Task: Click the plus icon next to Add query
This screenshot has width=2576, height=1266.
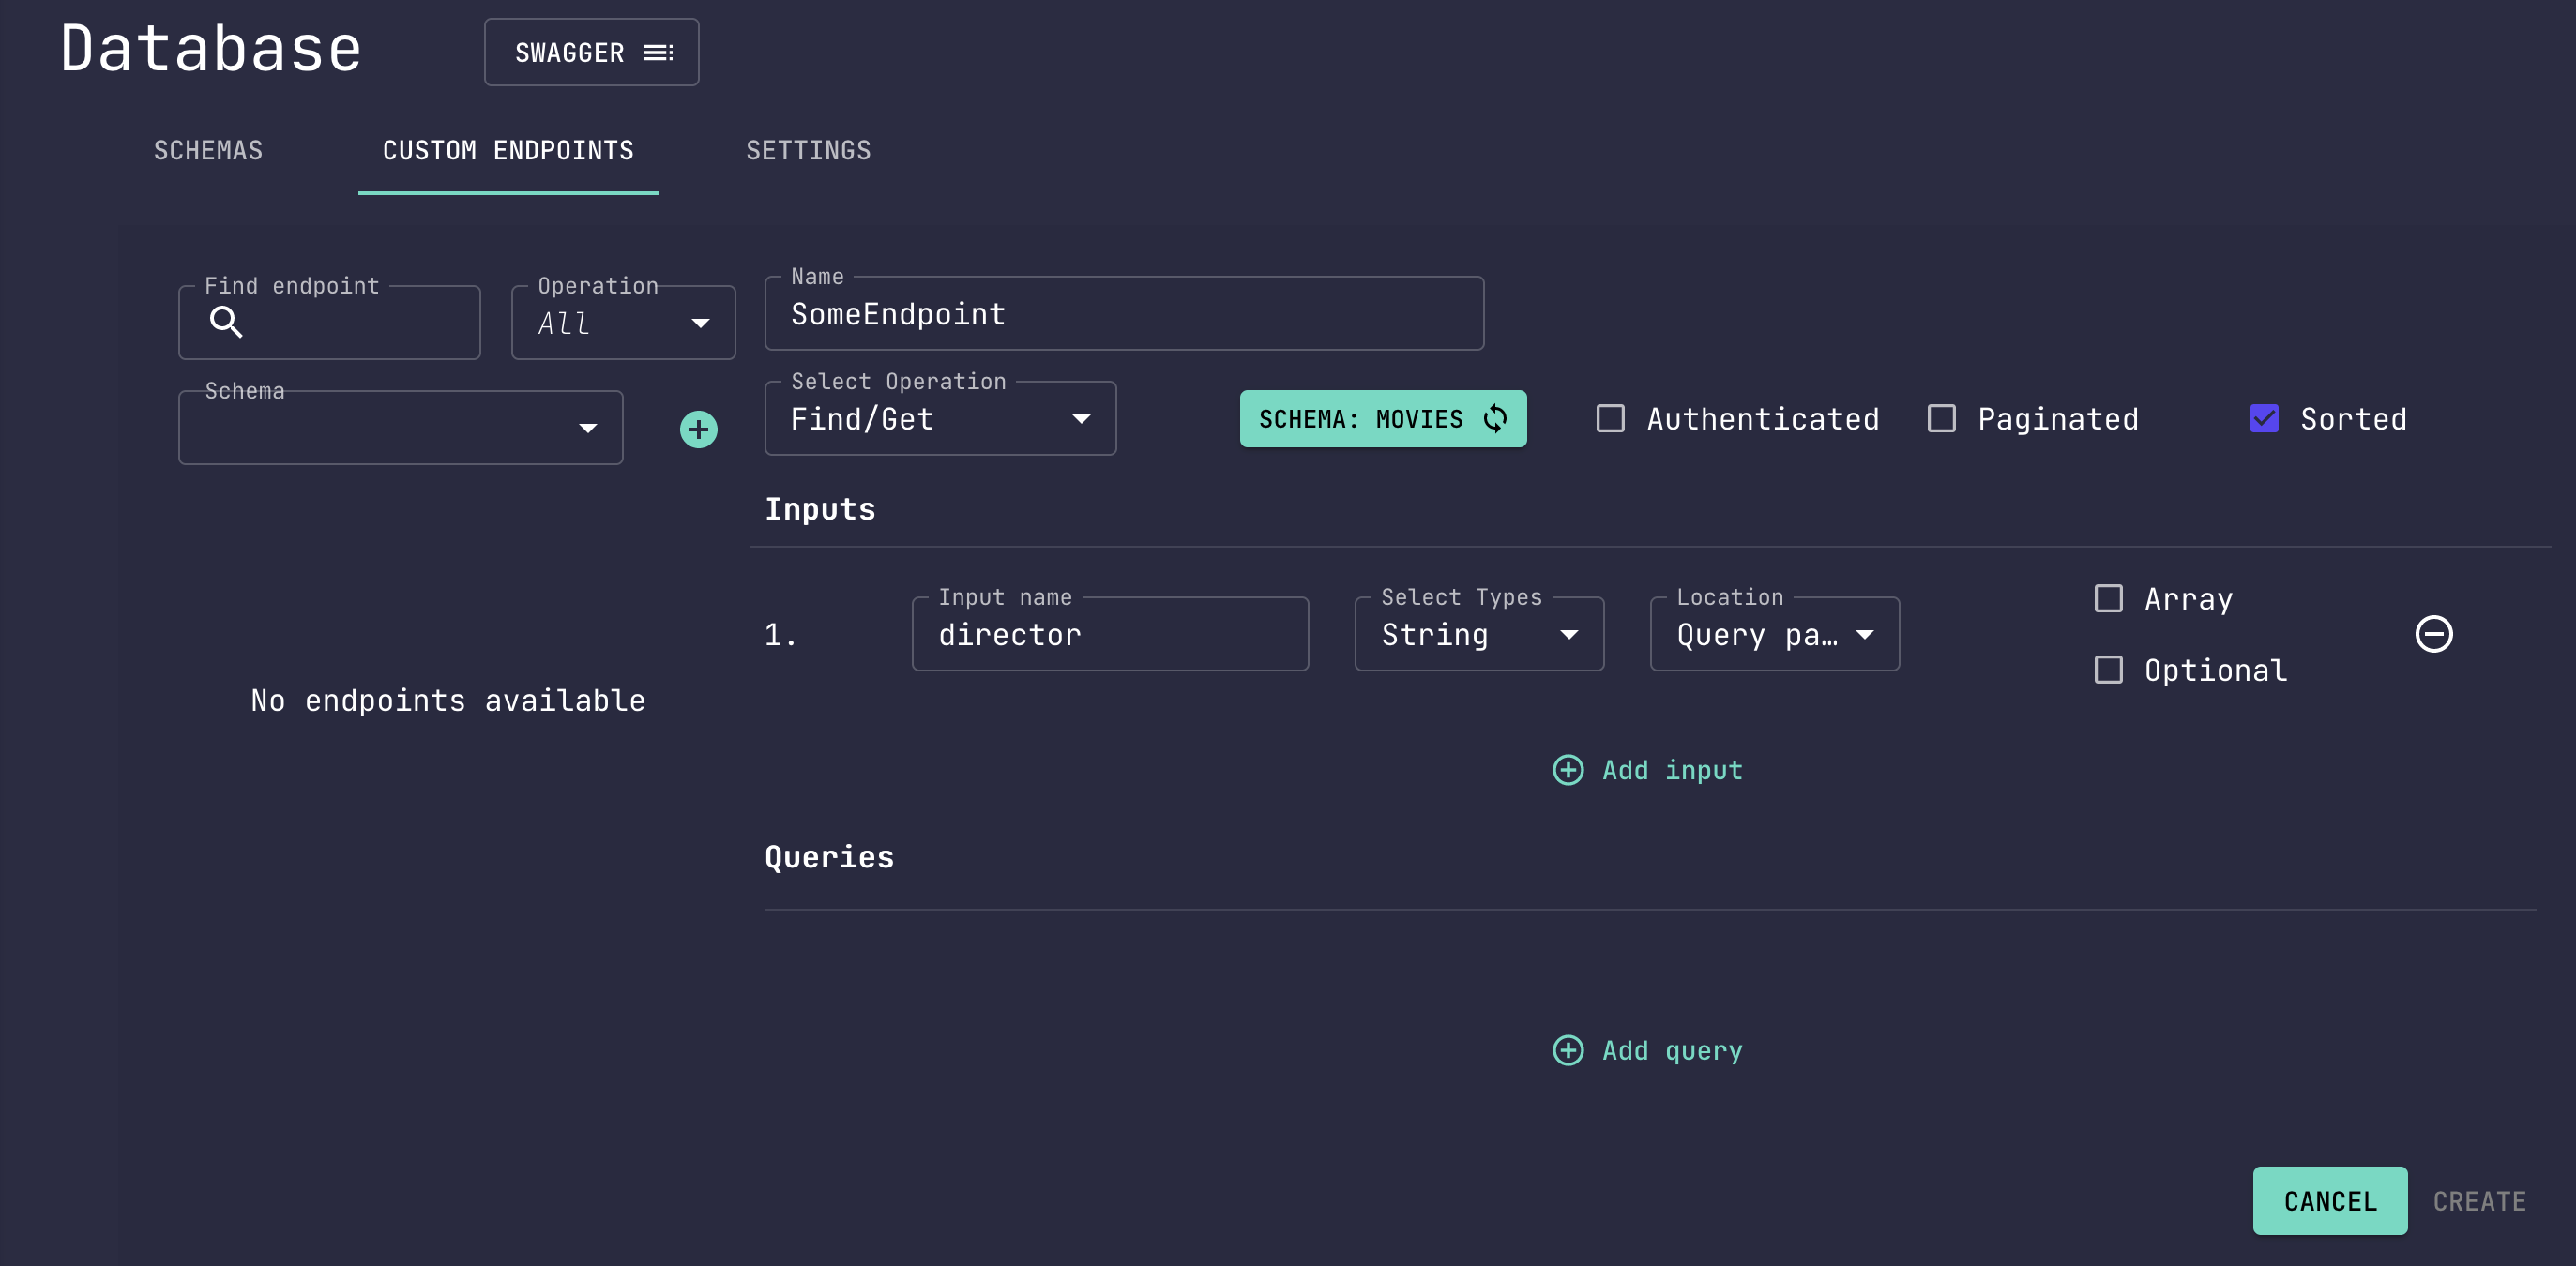Action: [x=1567, y=1050]
